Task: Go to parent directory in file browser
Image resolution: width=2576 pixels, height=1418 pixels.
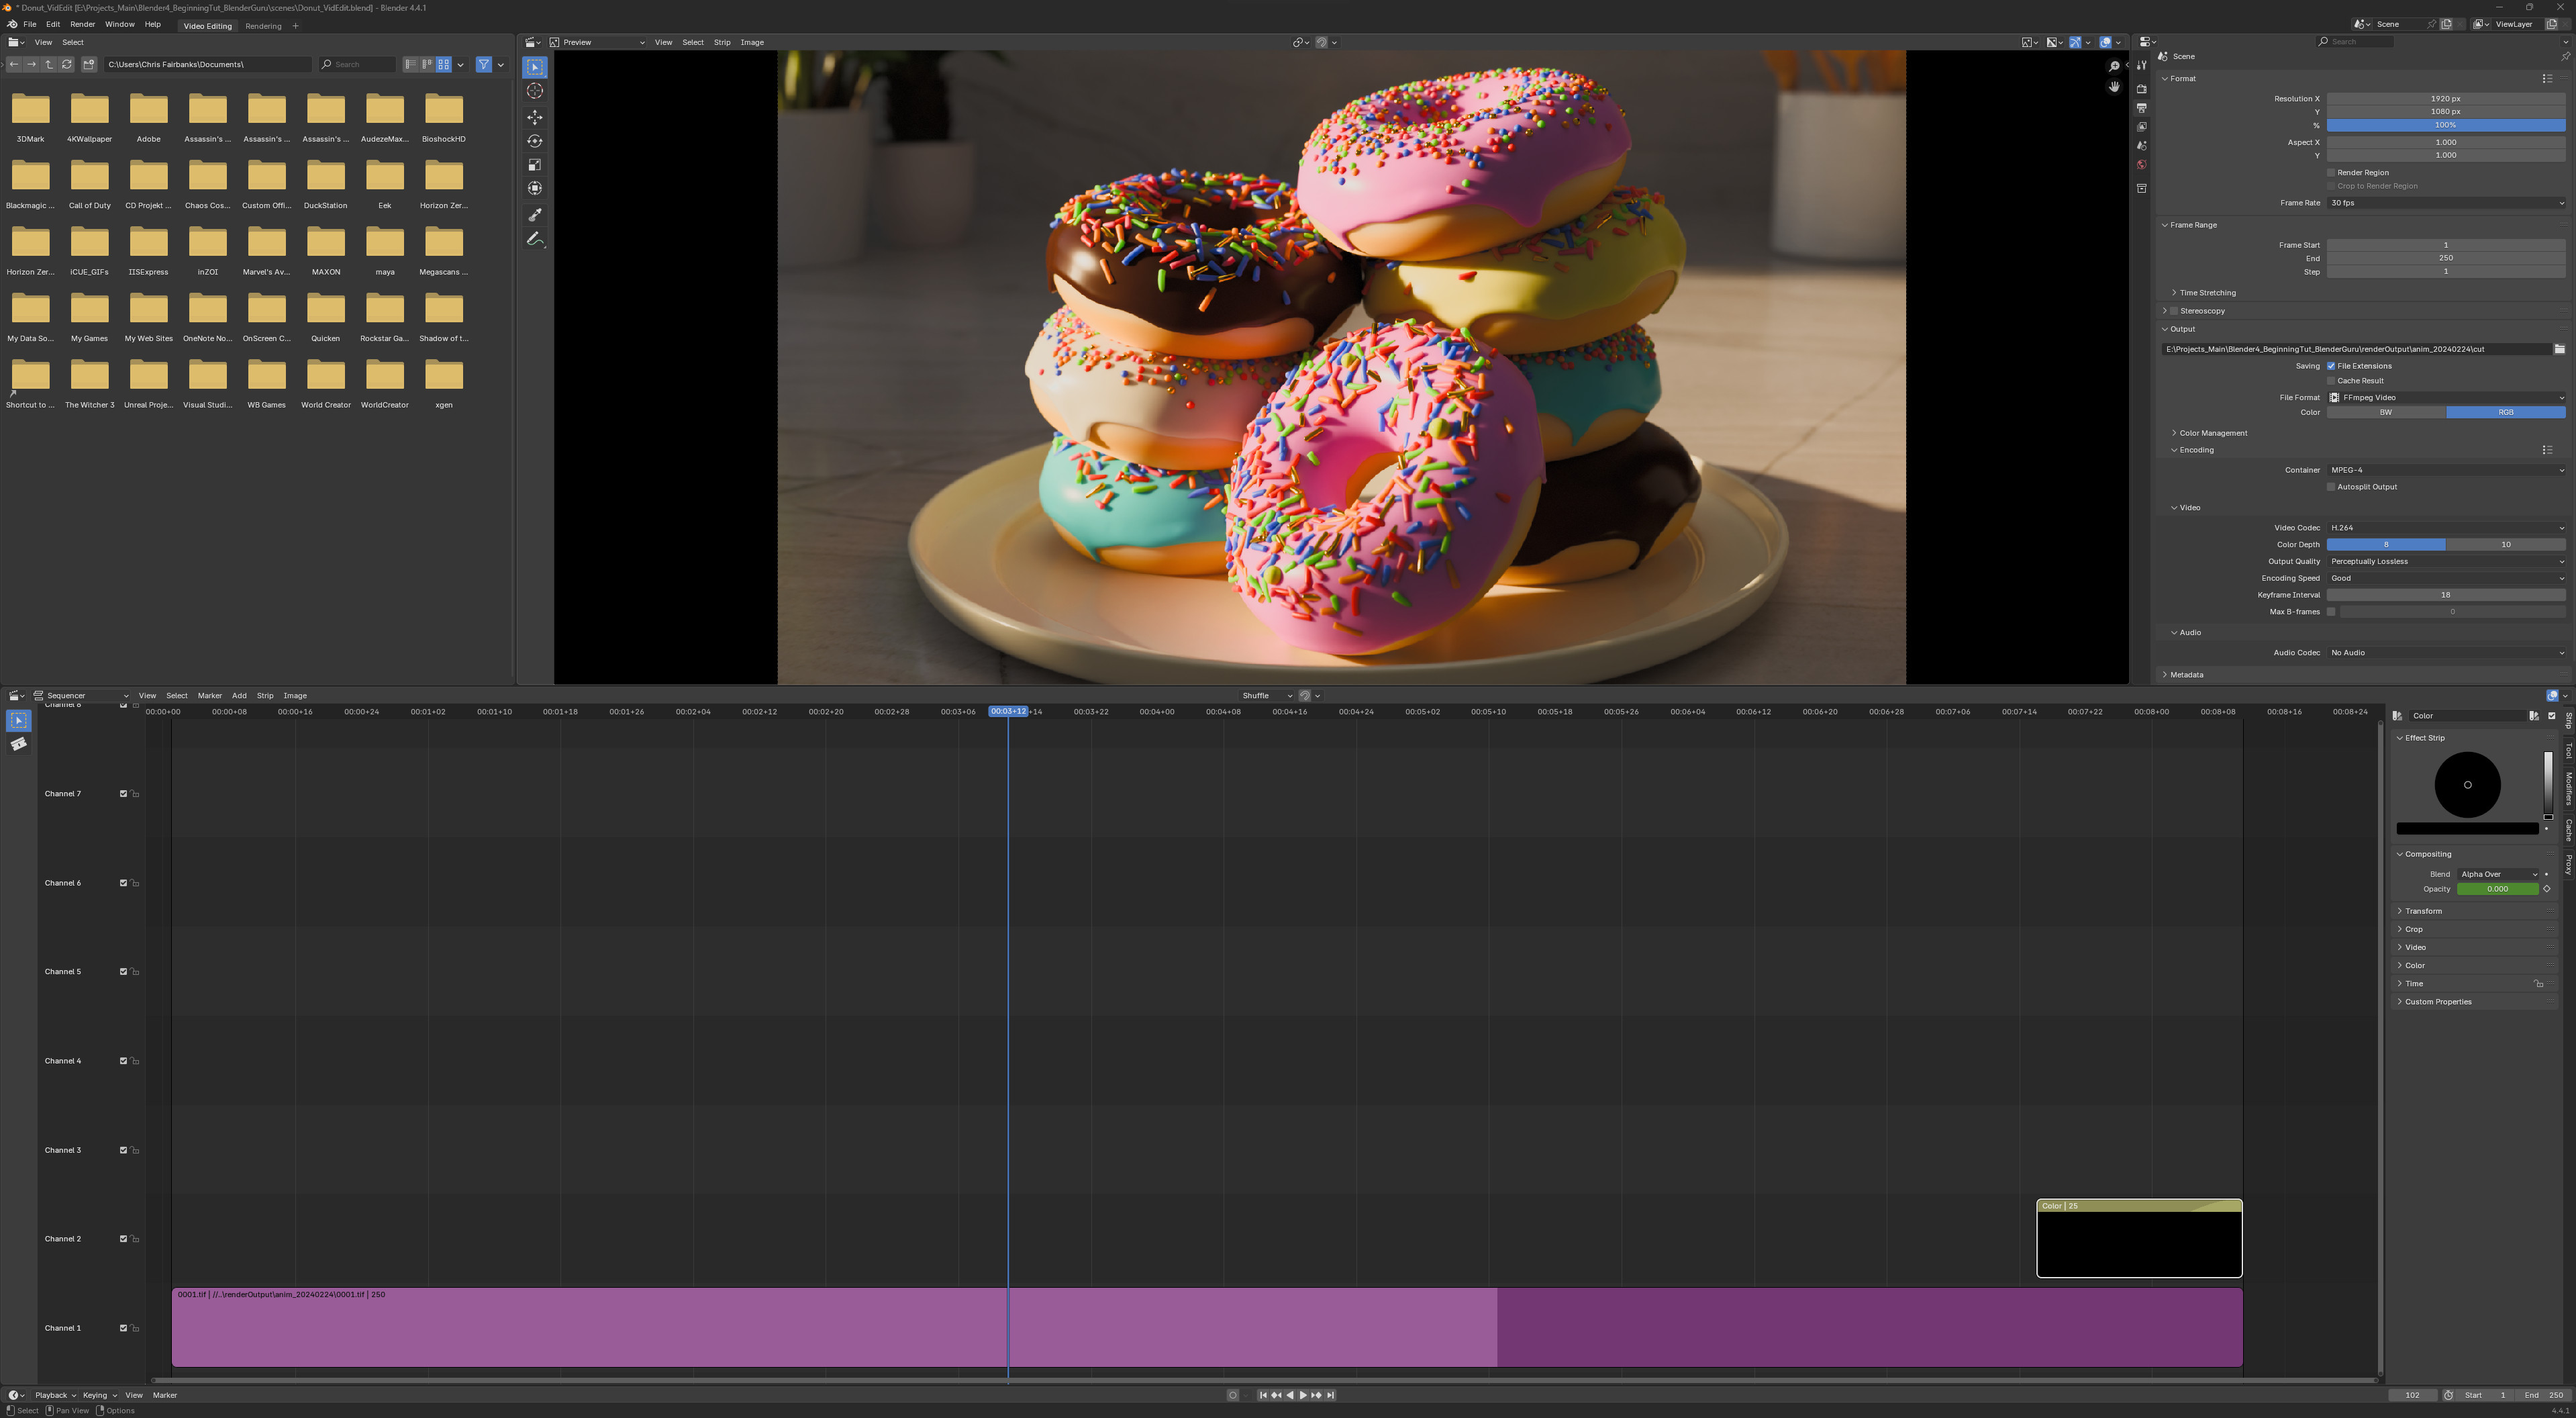Action: [49, 64]
